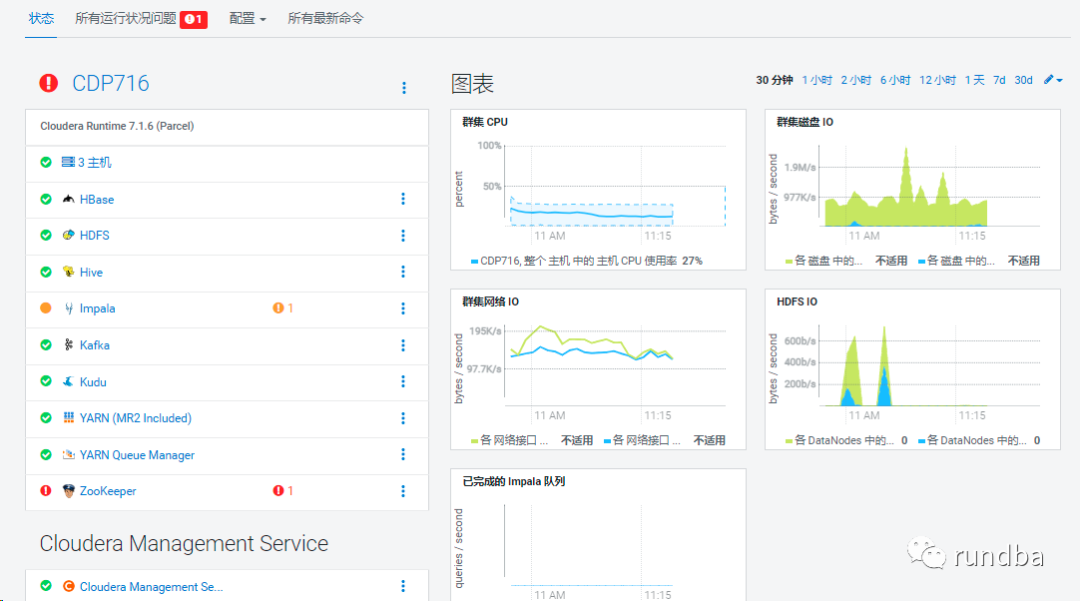
Task: Set chart time range to 7d
Action: pos(999,80)
